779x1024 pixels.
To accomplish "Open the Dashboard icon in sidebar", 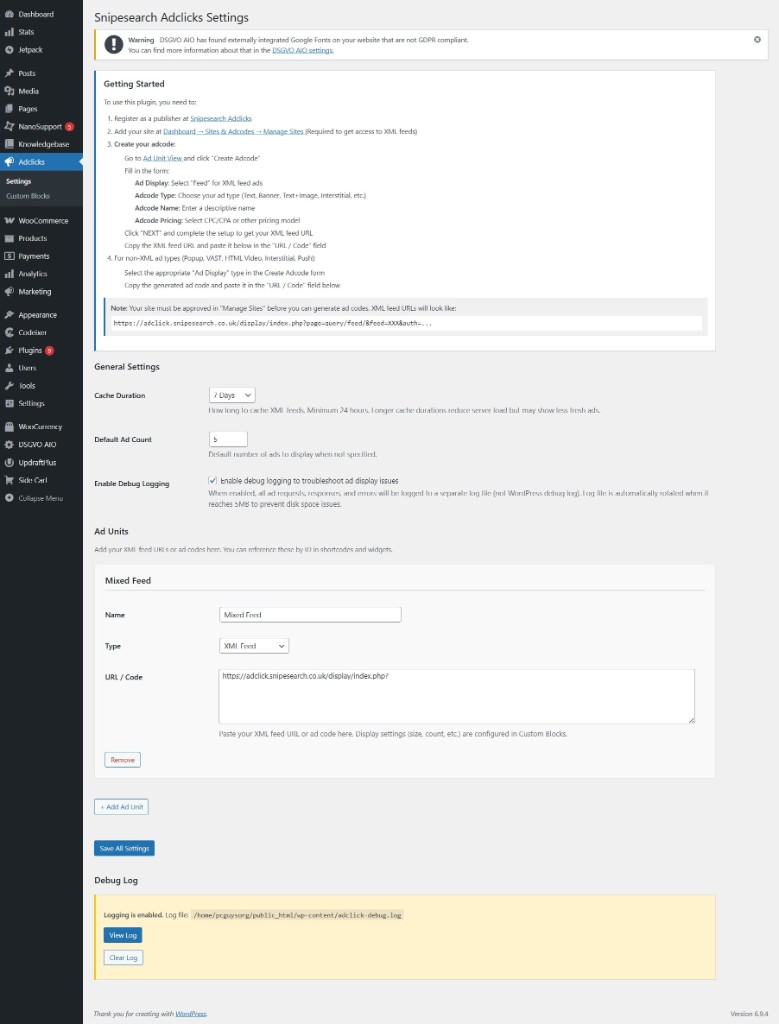I will 9,14.
